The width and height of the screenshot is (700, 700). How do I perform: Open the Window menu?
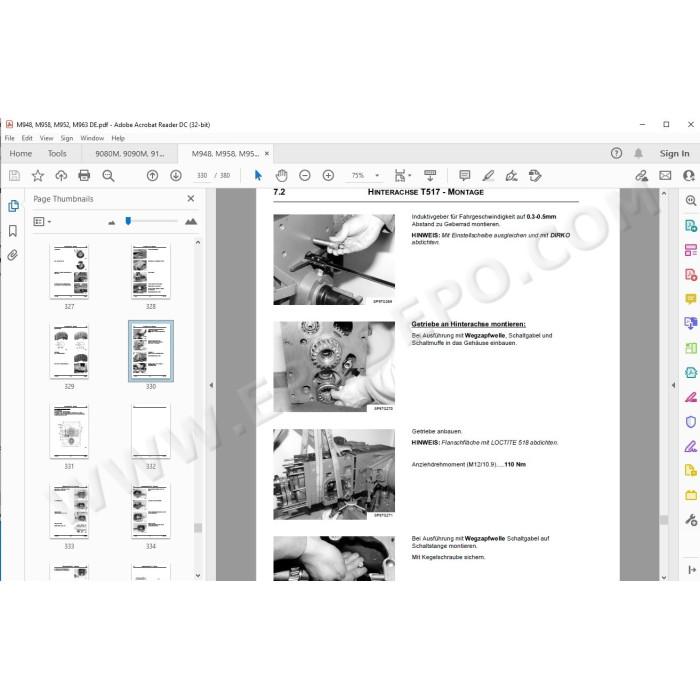[92, 138]
